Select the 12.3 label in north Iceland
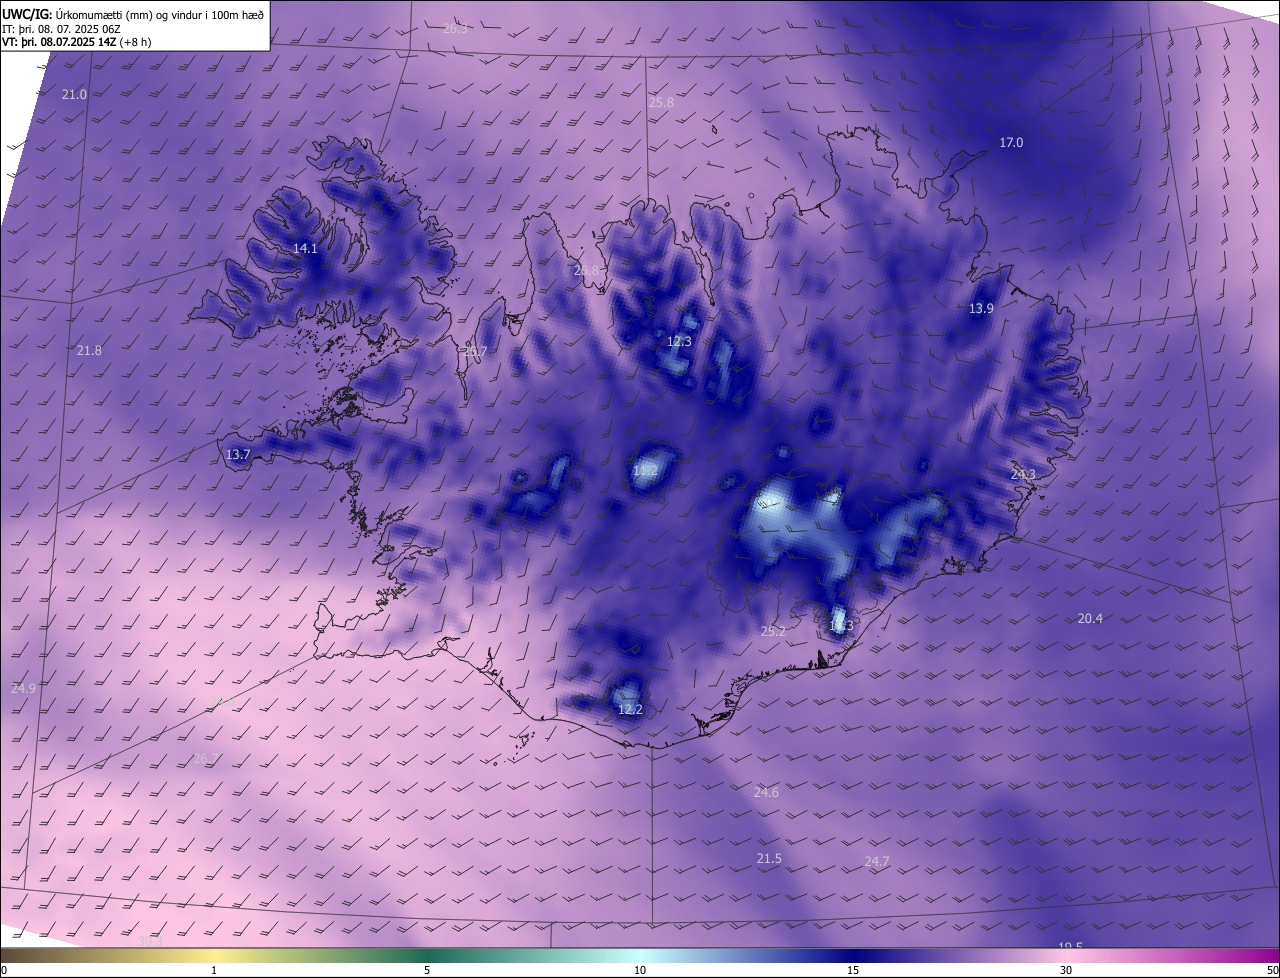This screenshot has width=1280, height=978. coord(679,342)
